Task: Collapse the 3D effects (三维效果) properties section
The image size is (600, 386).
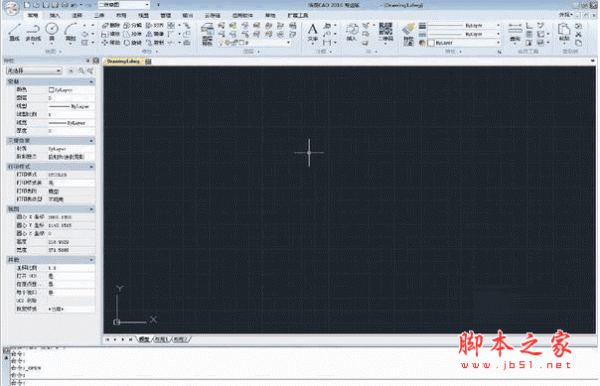Action: click(x=91, y=141)
